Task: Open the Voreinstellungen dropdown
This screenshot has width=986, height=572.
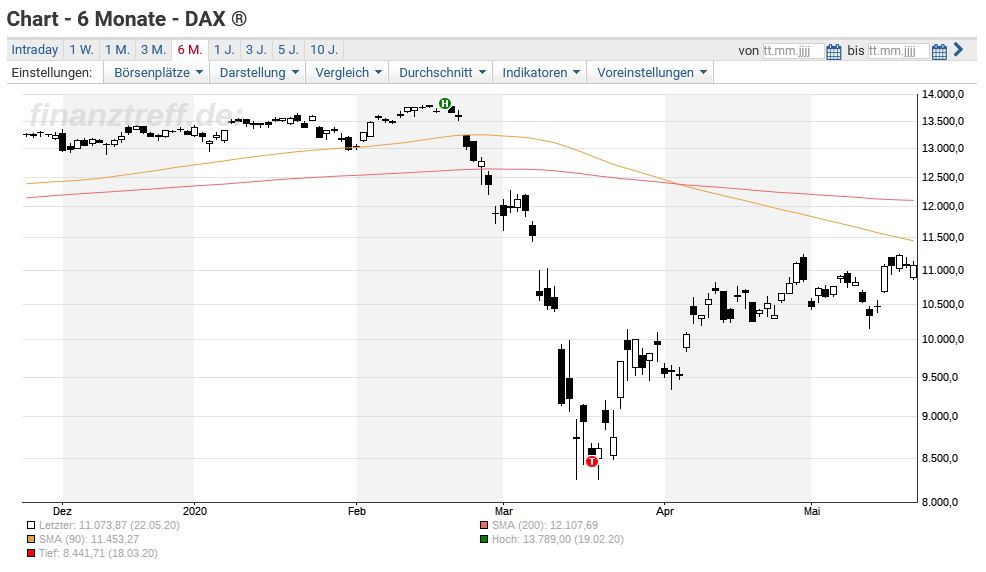Action: click(x=651, y=72)
